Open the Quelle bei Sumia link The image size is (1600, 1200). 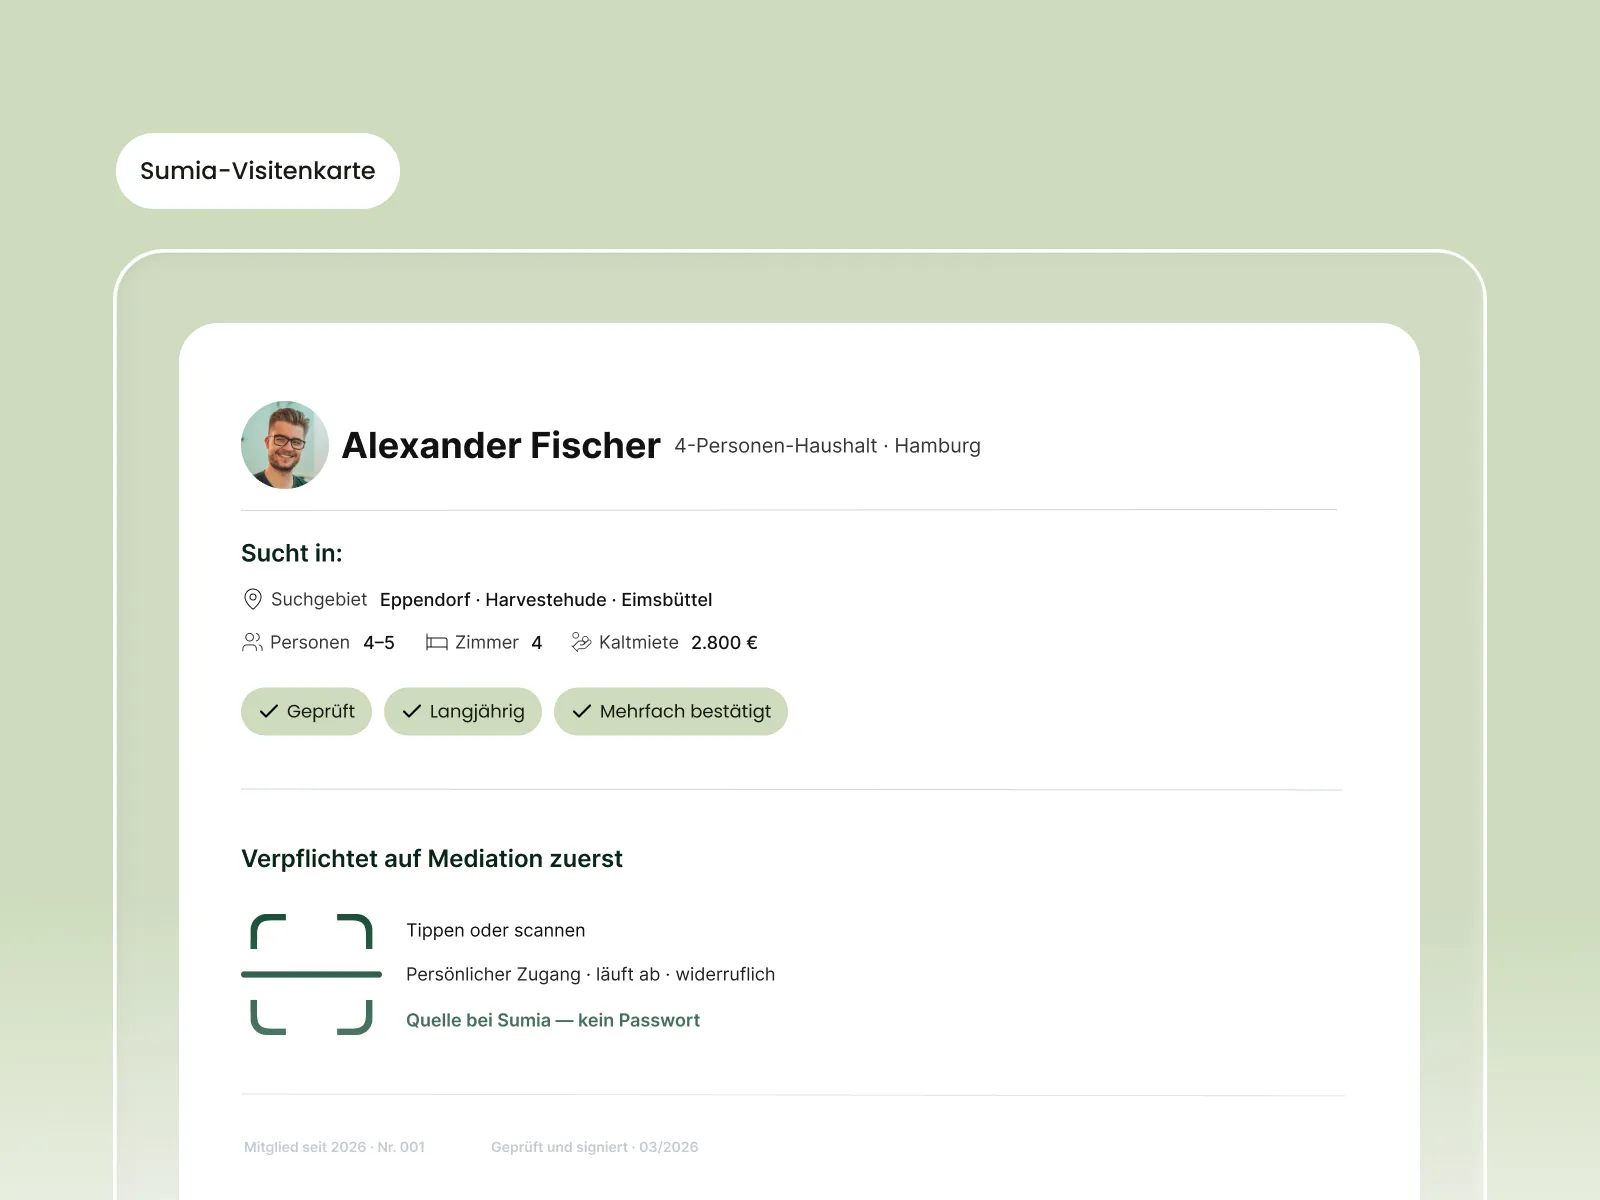pos(553,1020)
